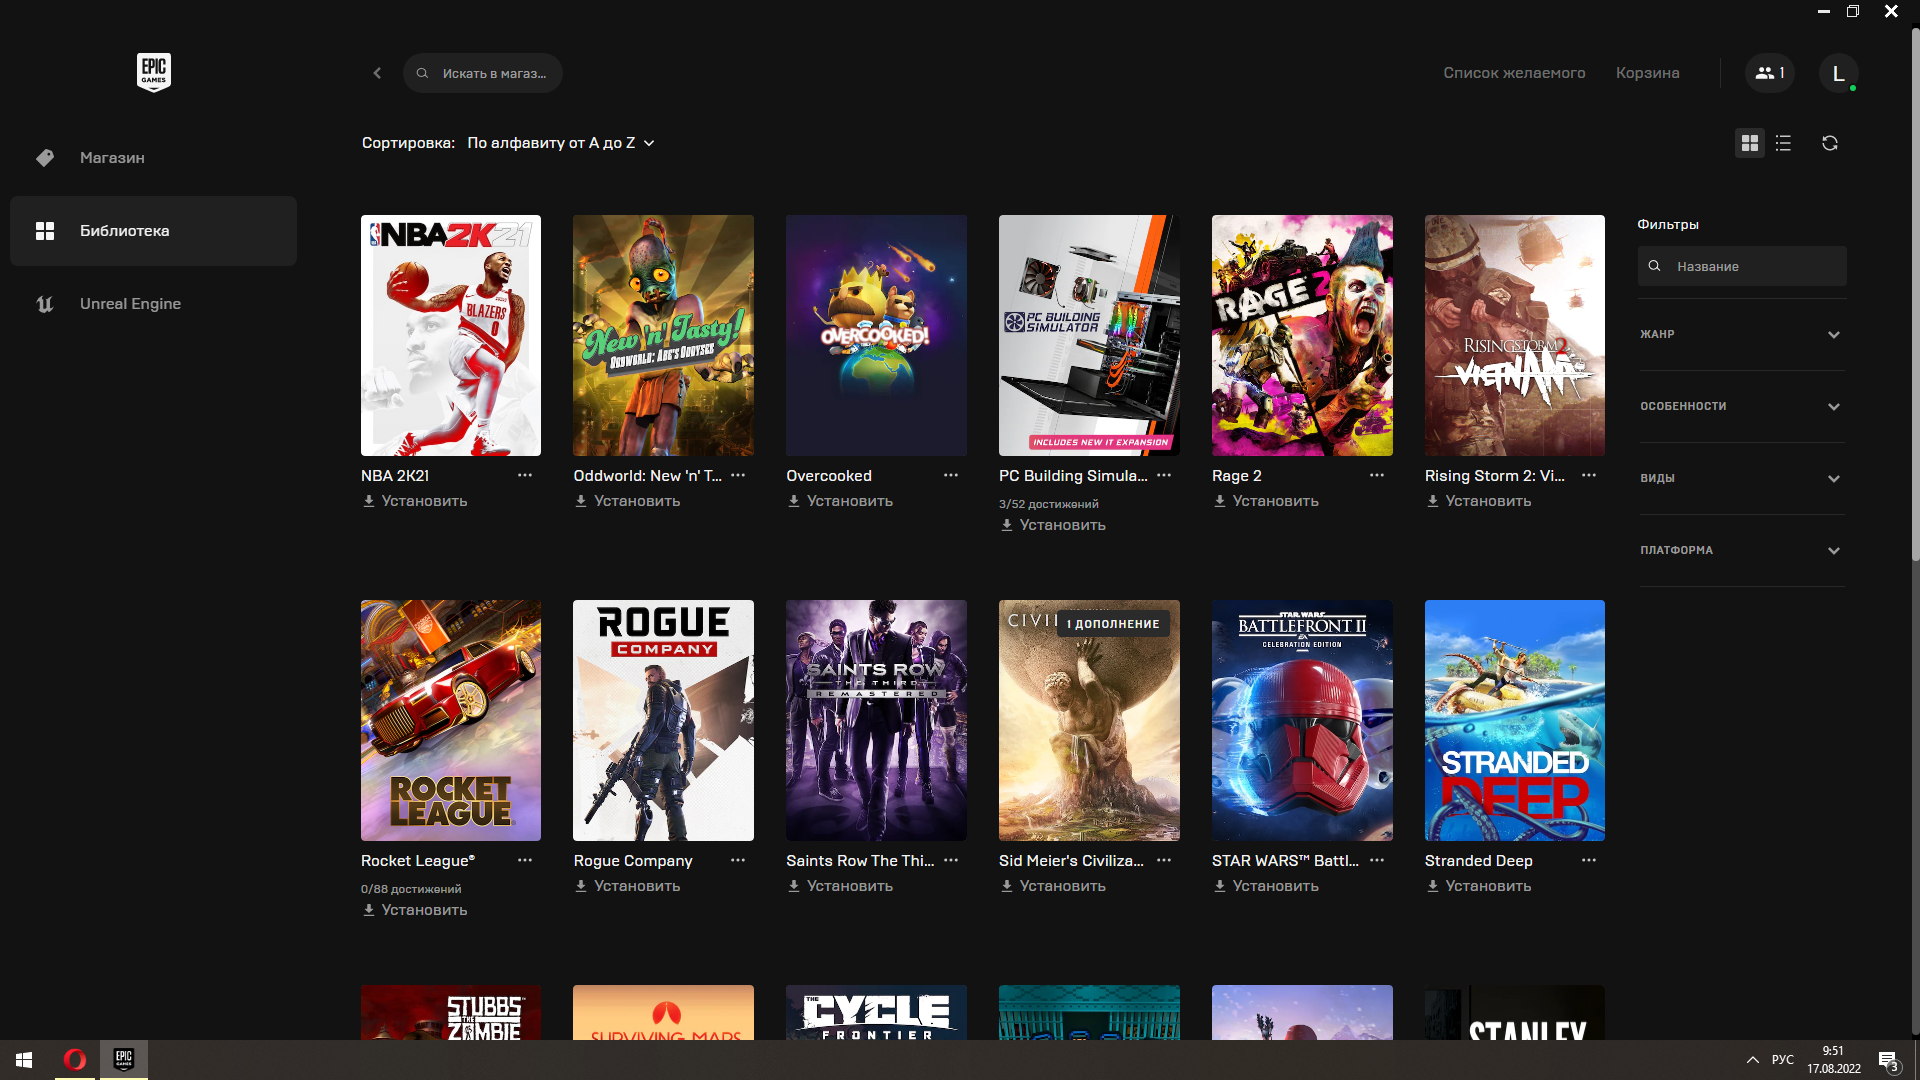Open Список желаемого
1920x1080 pixels.
click(1514, 73)
